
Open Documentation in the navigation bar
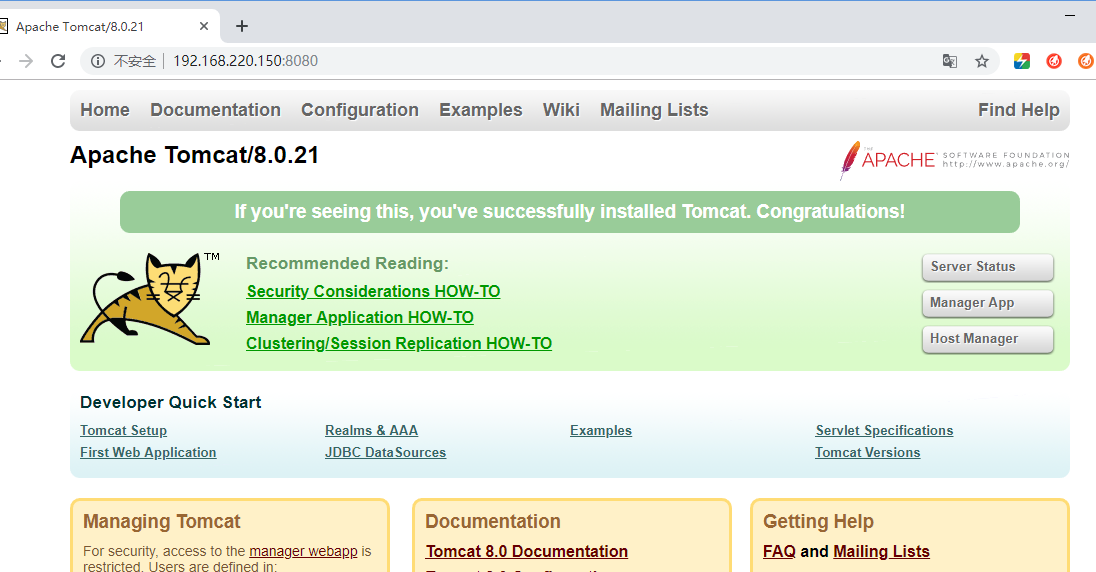point(215,110)
